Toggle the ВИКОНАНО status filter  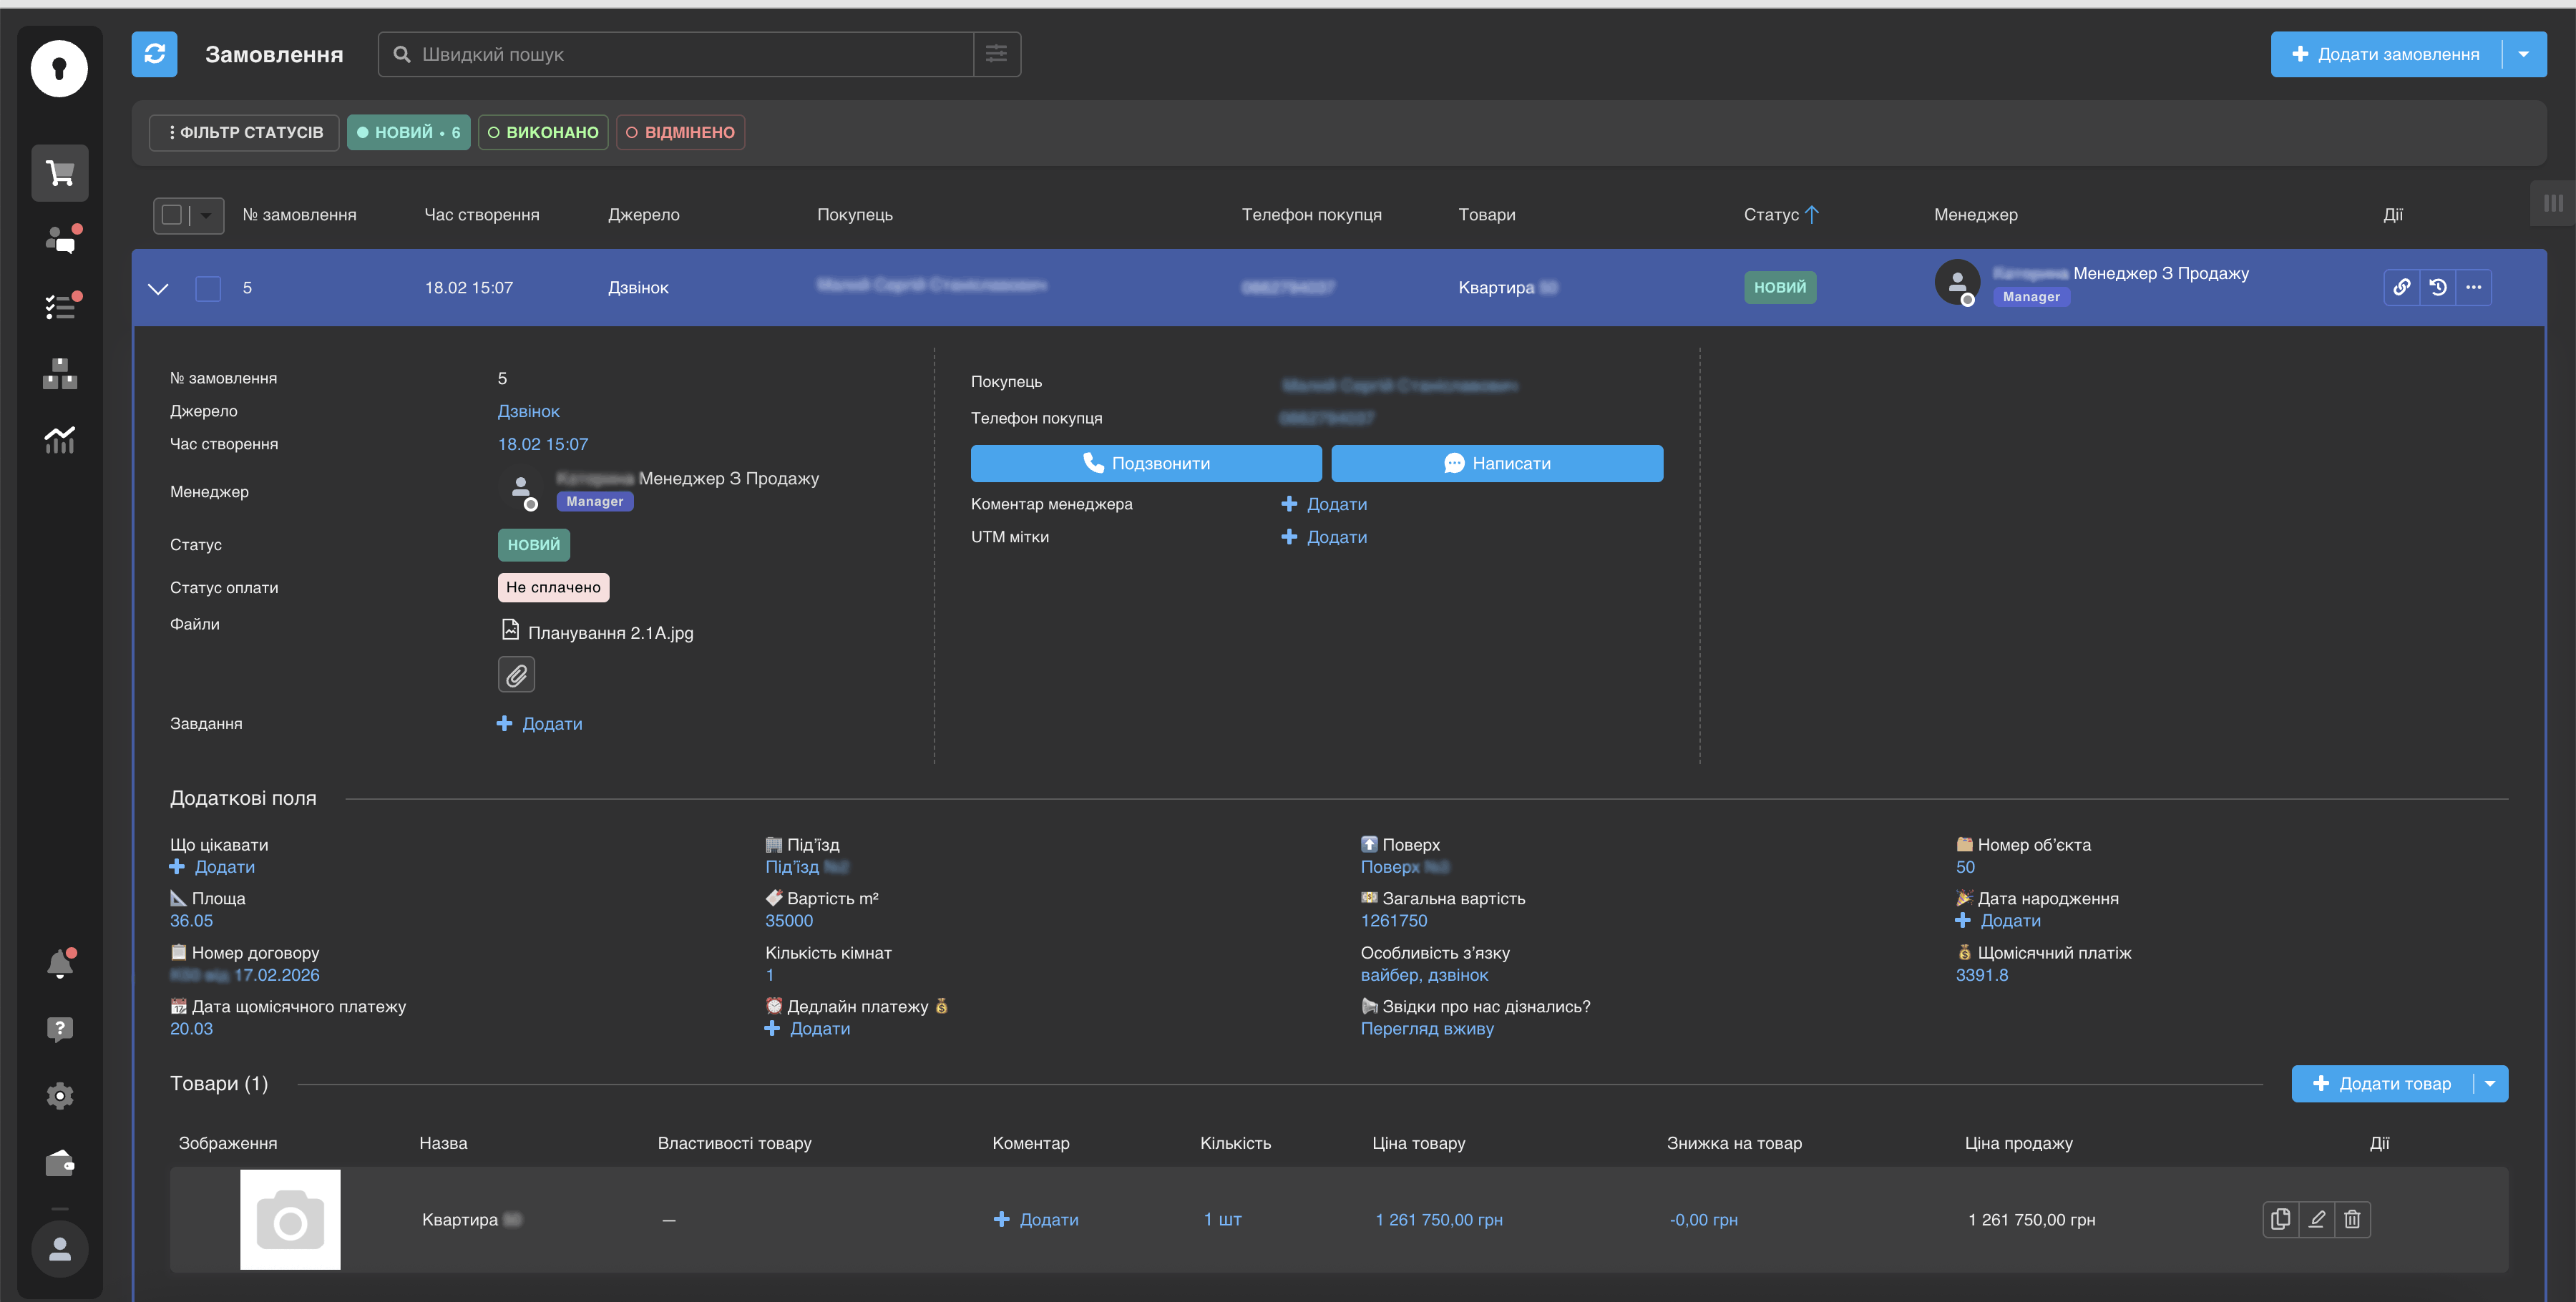pyautogui.click(x=543, y=132)
